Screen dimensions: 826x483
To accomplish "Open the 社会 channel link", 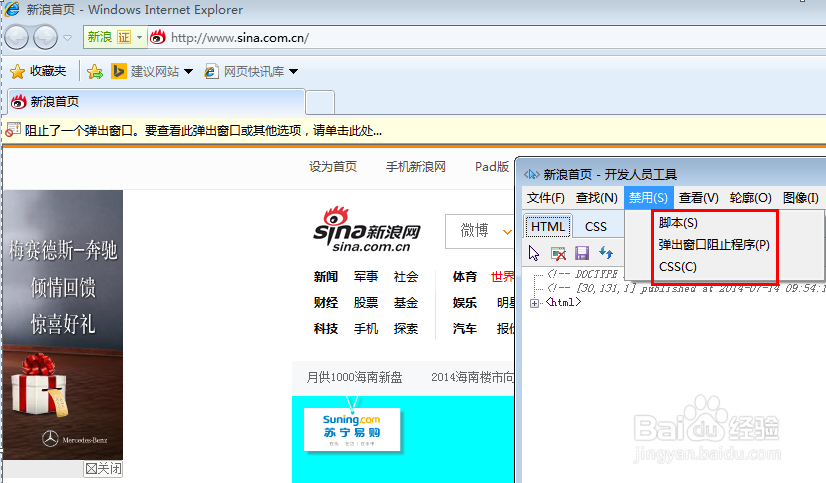I will click(x=406, y=277).
